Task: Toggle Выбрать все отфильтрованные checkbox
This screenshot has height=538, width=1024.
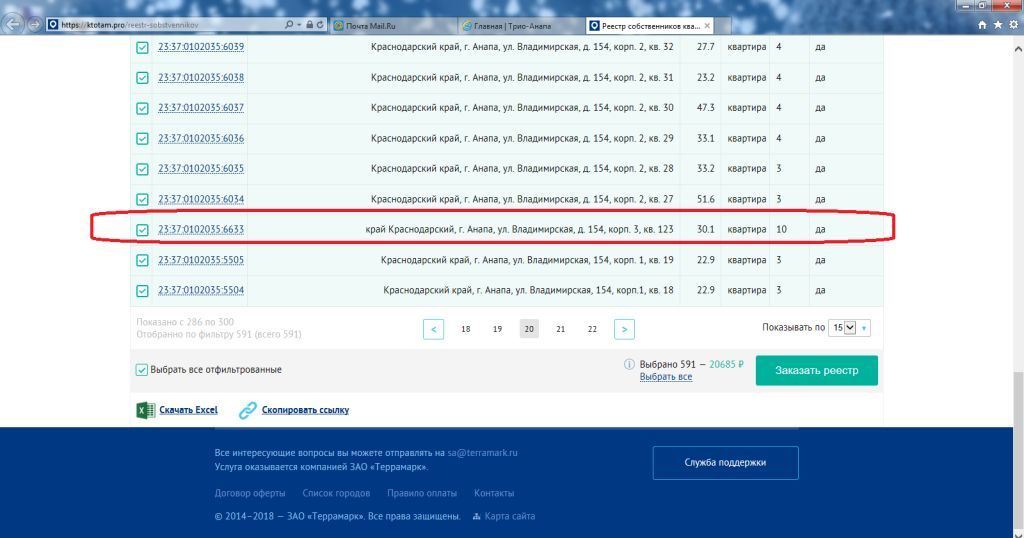Action: click(x=141, y=370)
